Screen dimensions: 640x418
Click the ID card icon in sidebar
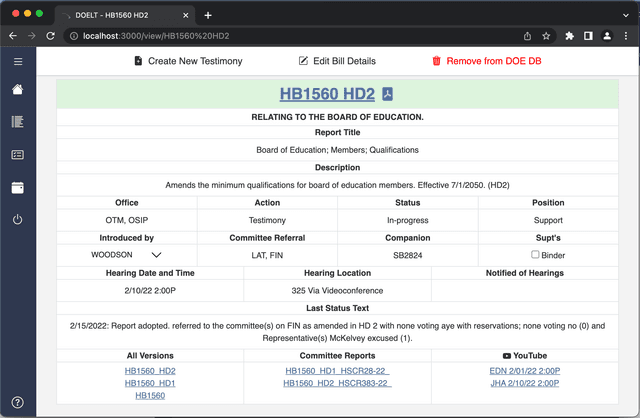coord(17,155)
